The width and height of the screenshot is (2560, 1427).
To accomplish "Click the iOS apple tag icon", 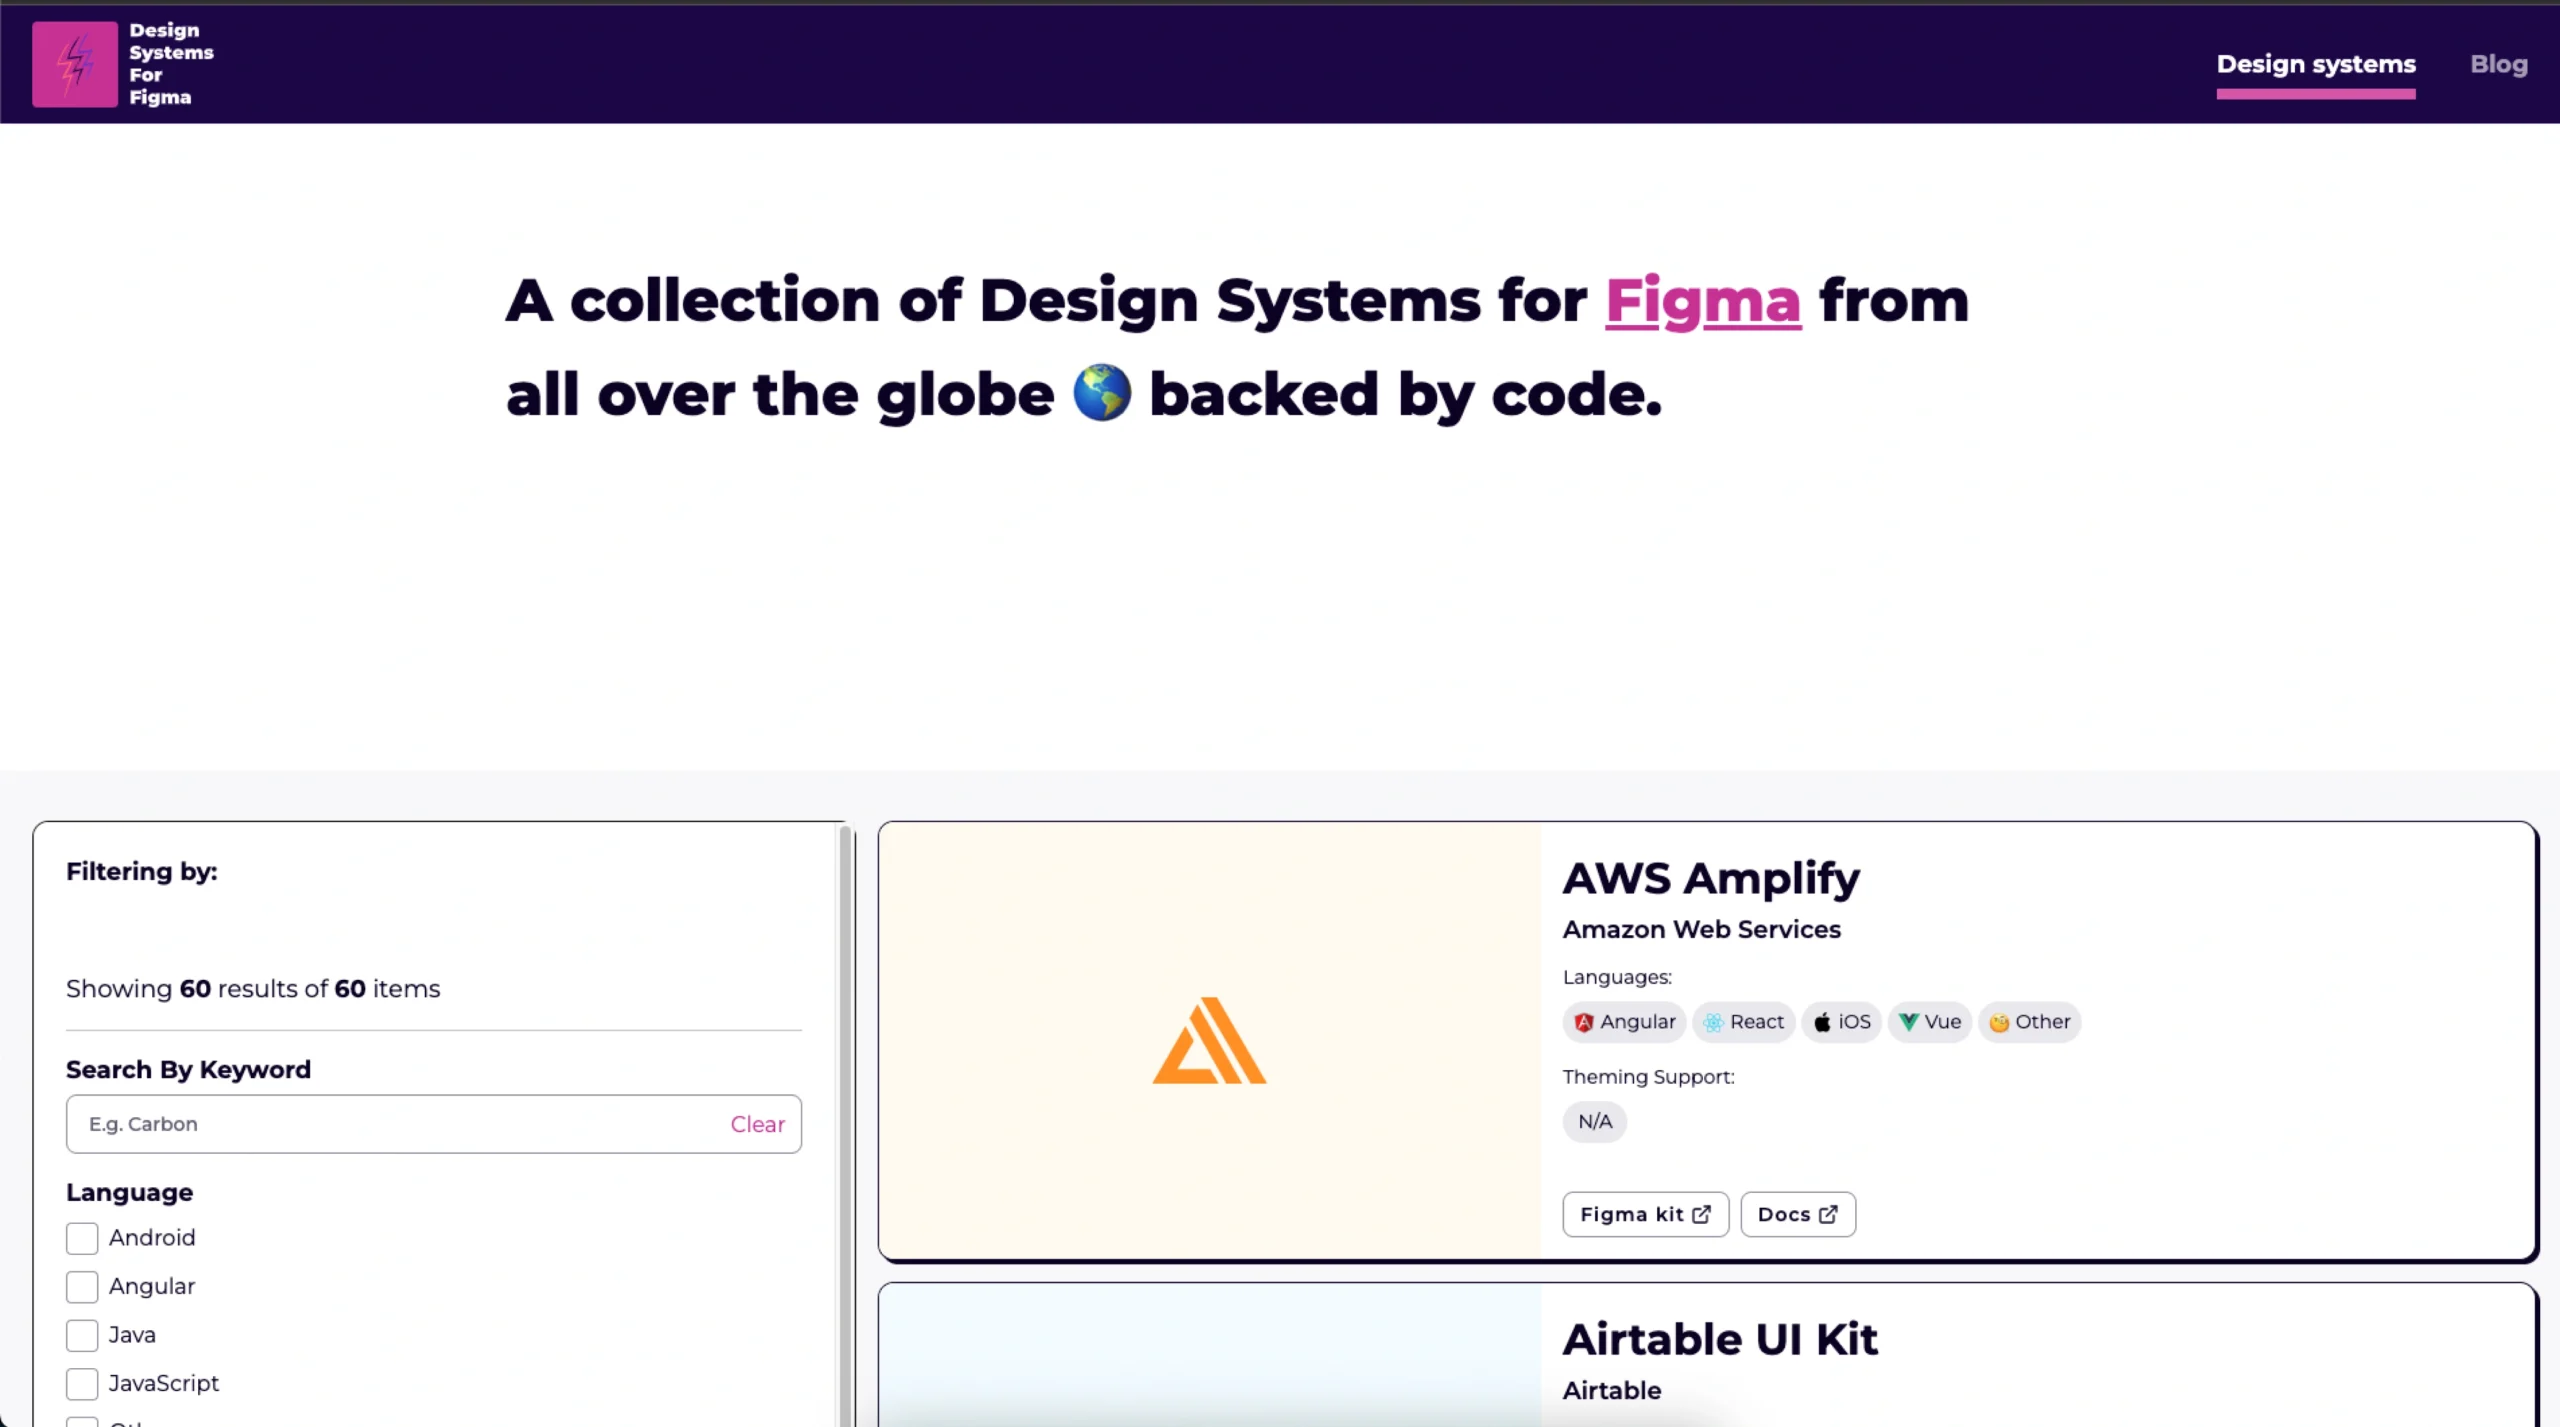I will pyautogui.click(x=1822, y=1022).
